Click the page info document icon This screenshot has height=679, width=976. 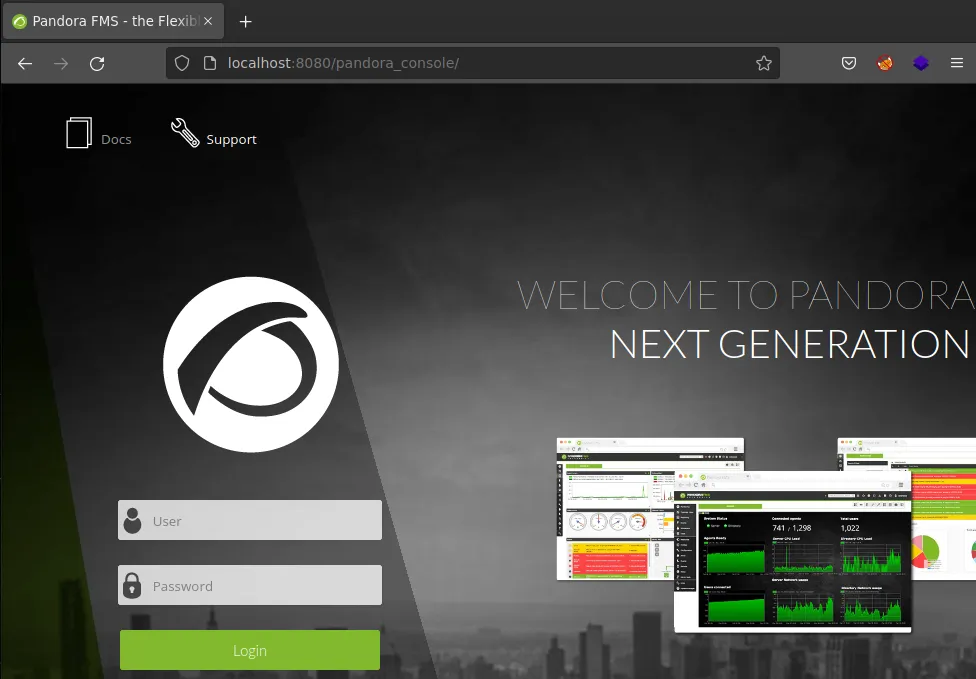(210, 63)
